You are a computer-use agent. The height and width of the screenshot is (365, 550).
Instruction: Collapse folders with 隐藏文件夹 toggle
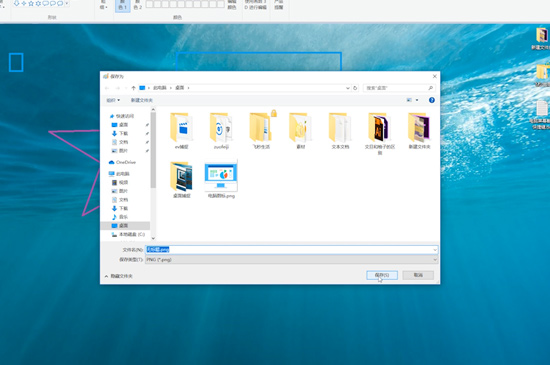tap(119, 276)
